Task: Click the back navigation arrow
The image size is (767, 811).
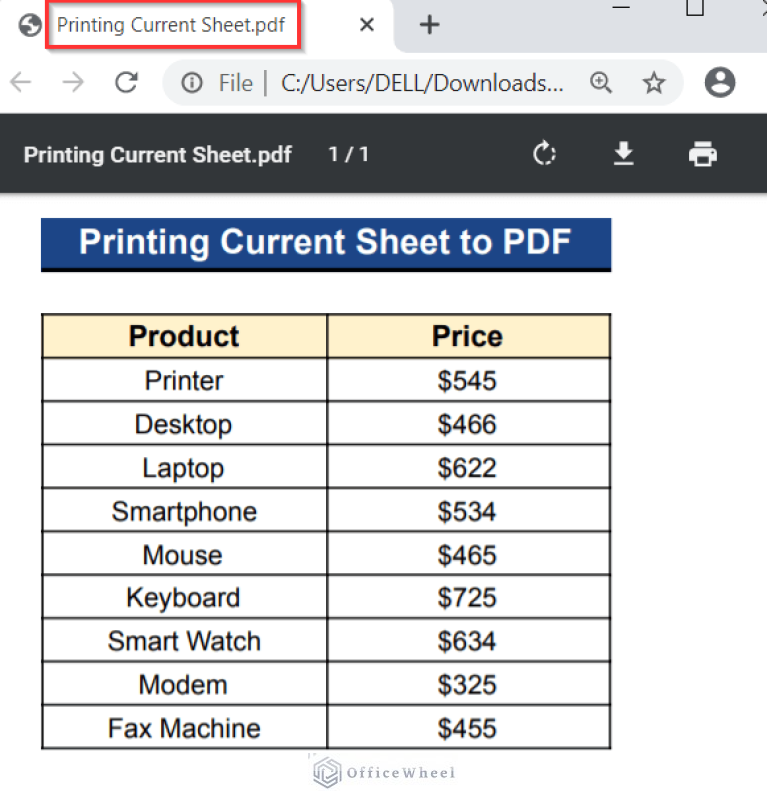Action: 20,83
